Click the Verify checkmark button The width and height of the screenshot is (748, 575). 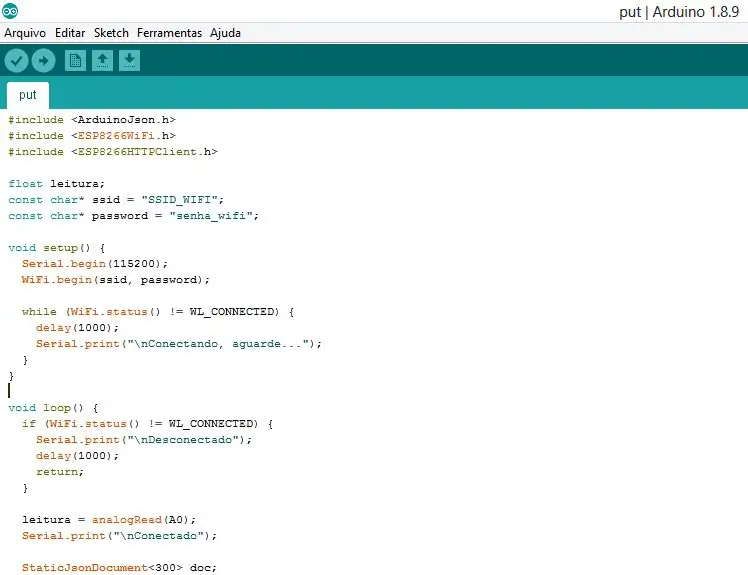coord(16,61)
